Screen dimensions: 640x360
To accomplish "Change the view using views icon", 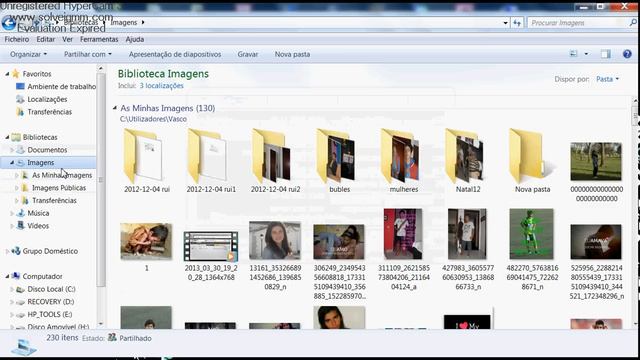I will [573, 54].
